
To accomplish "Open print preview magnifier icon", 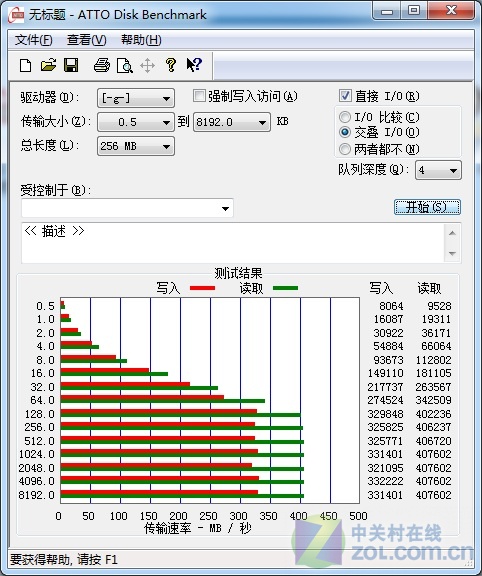I will [125, 65].
